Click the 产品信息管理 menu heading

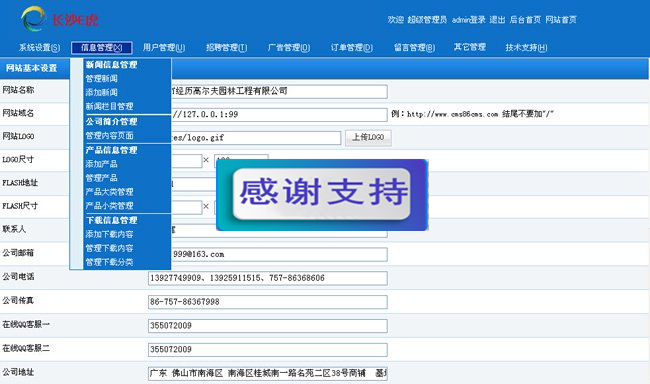pyautogui.click(x=111, y=150)
